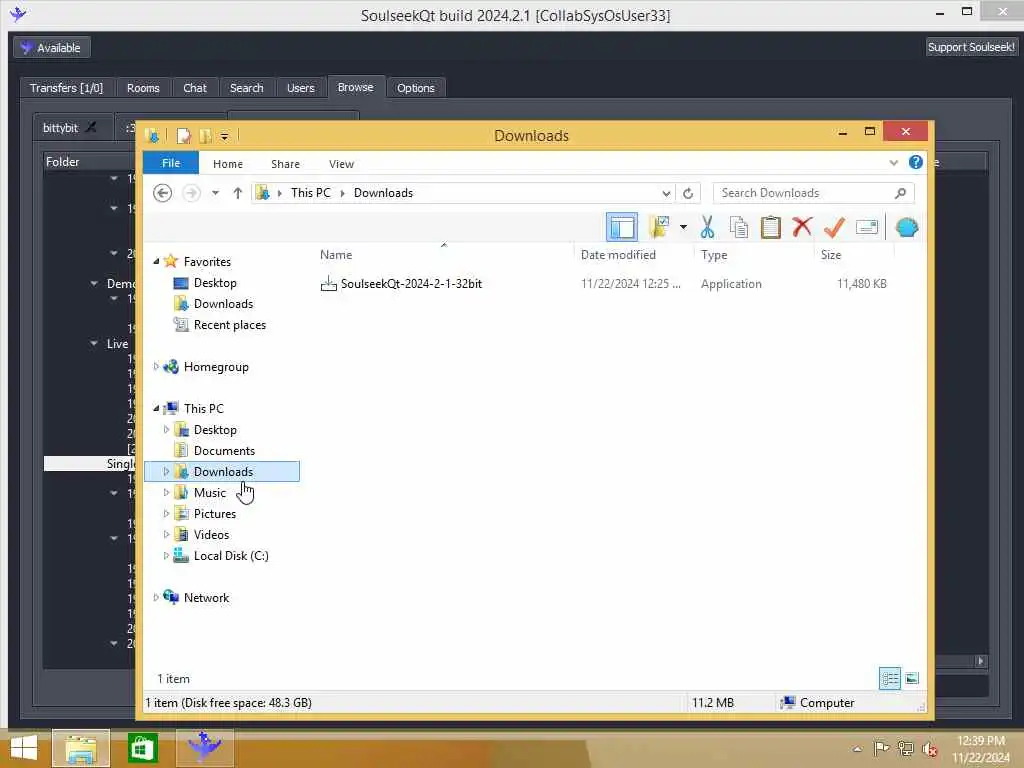Click the orange checkmark icon
Screen dimensions: 1024x768
click(x=834, y=227)
